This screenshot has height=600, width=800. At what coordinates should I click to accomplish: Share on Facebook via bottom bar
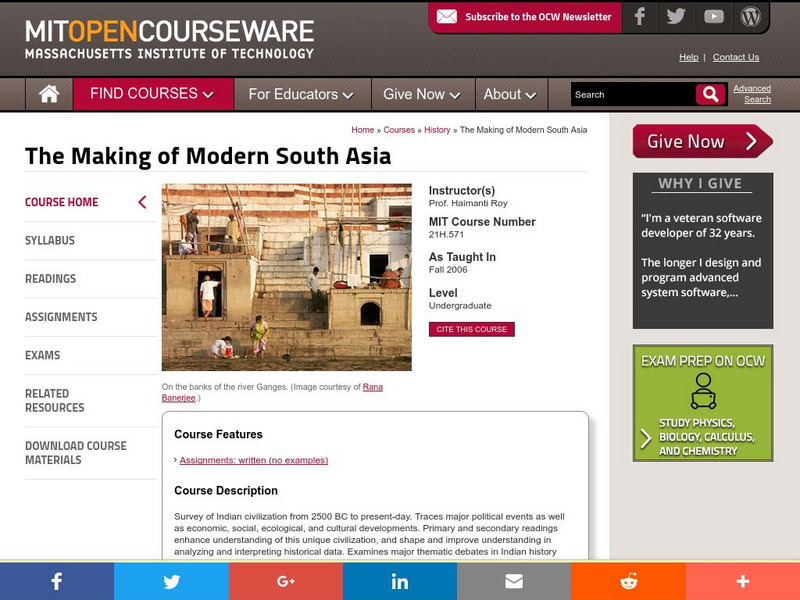(57, 581)
